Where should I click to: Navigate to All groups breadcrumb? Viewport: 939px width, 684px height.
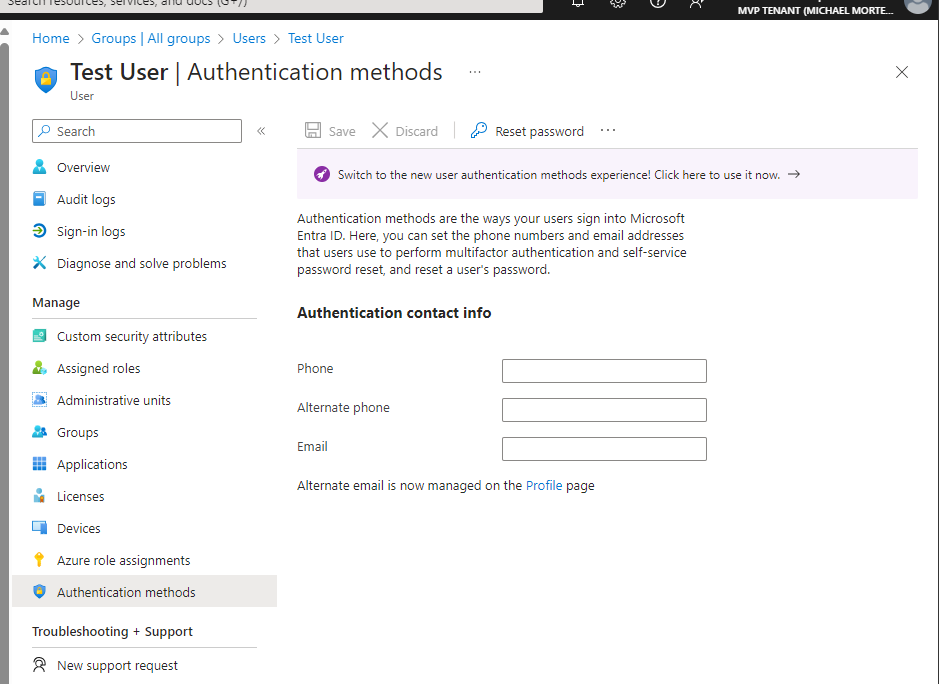click(151, 38)
